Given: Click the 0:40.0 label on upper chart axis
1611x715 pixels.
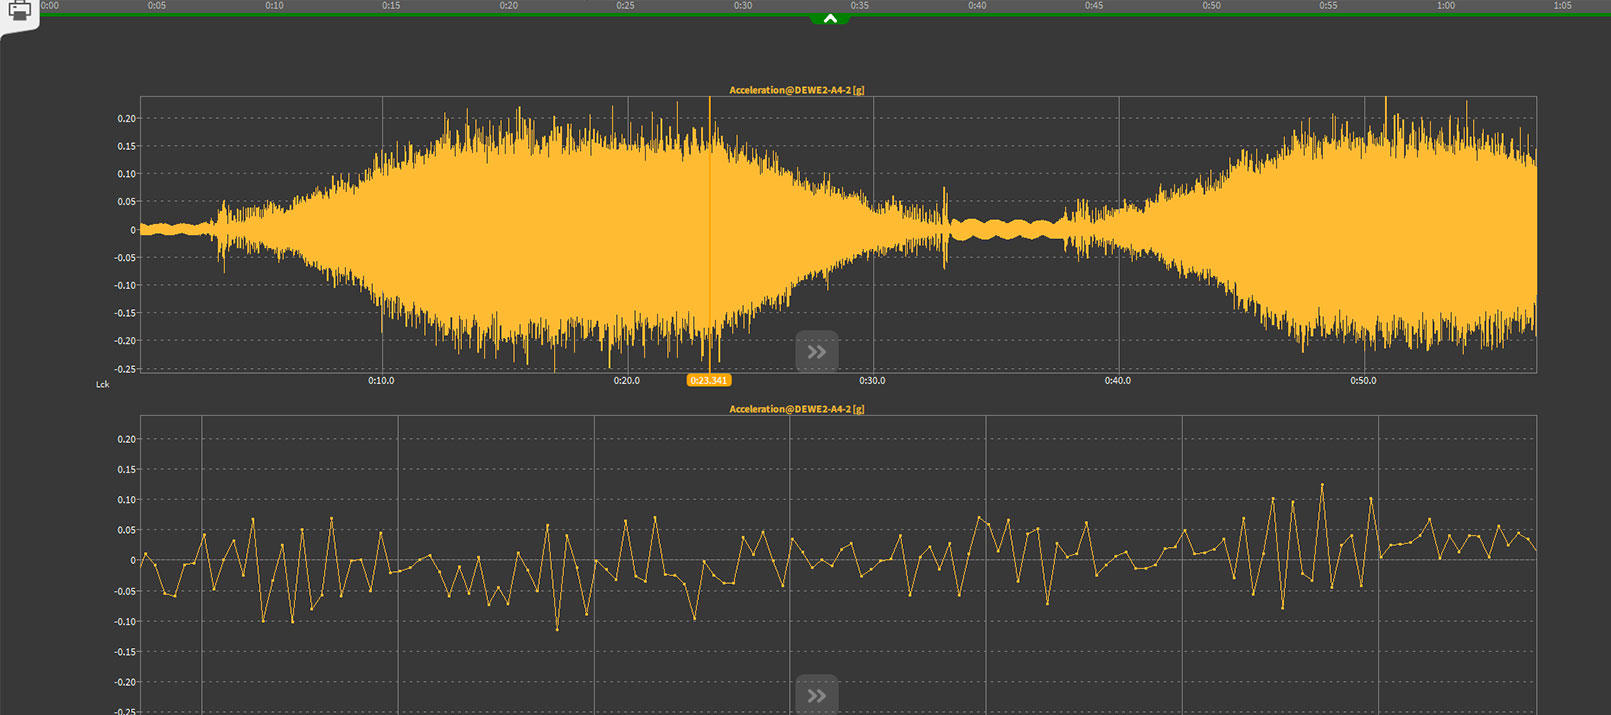Looking at the screenshot, I should 1118,381.
